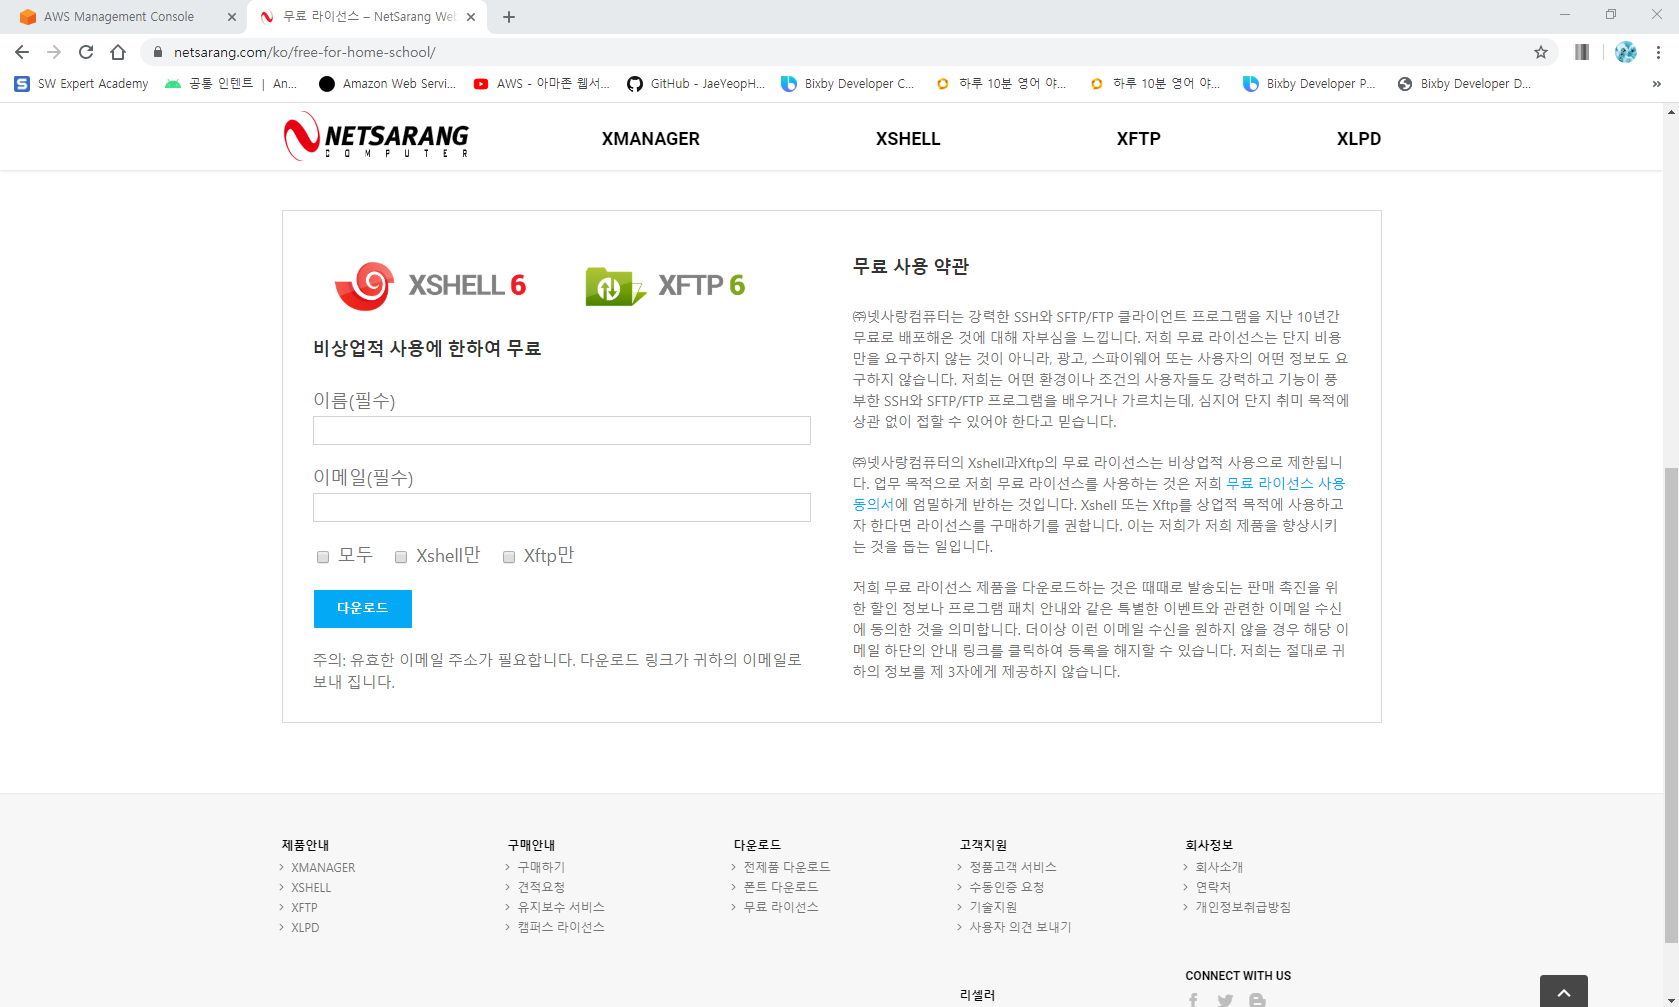Go to the browser home icon
The width and height of the screenshot is (1679, 1007).
pos(118,52)
